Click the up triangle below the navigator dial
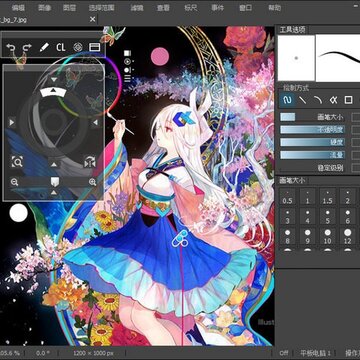This screenshot has width=360, height=360. pos(54,164)
